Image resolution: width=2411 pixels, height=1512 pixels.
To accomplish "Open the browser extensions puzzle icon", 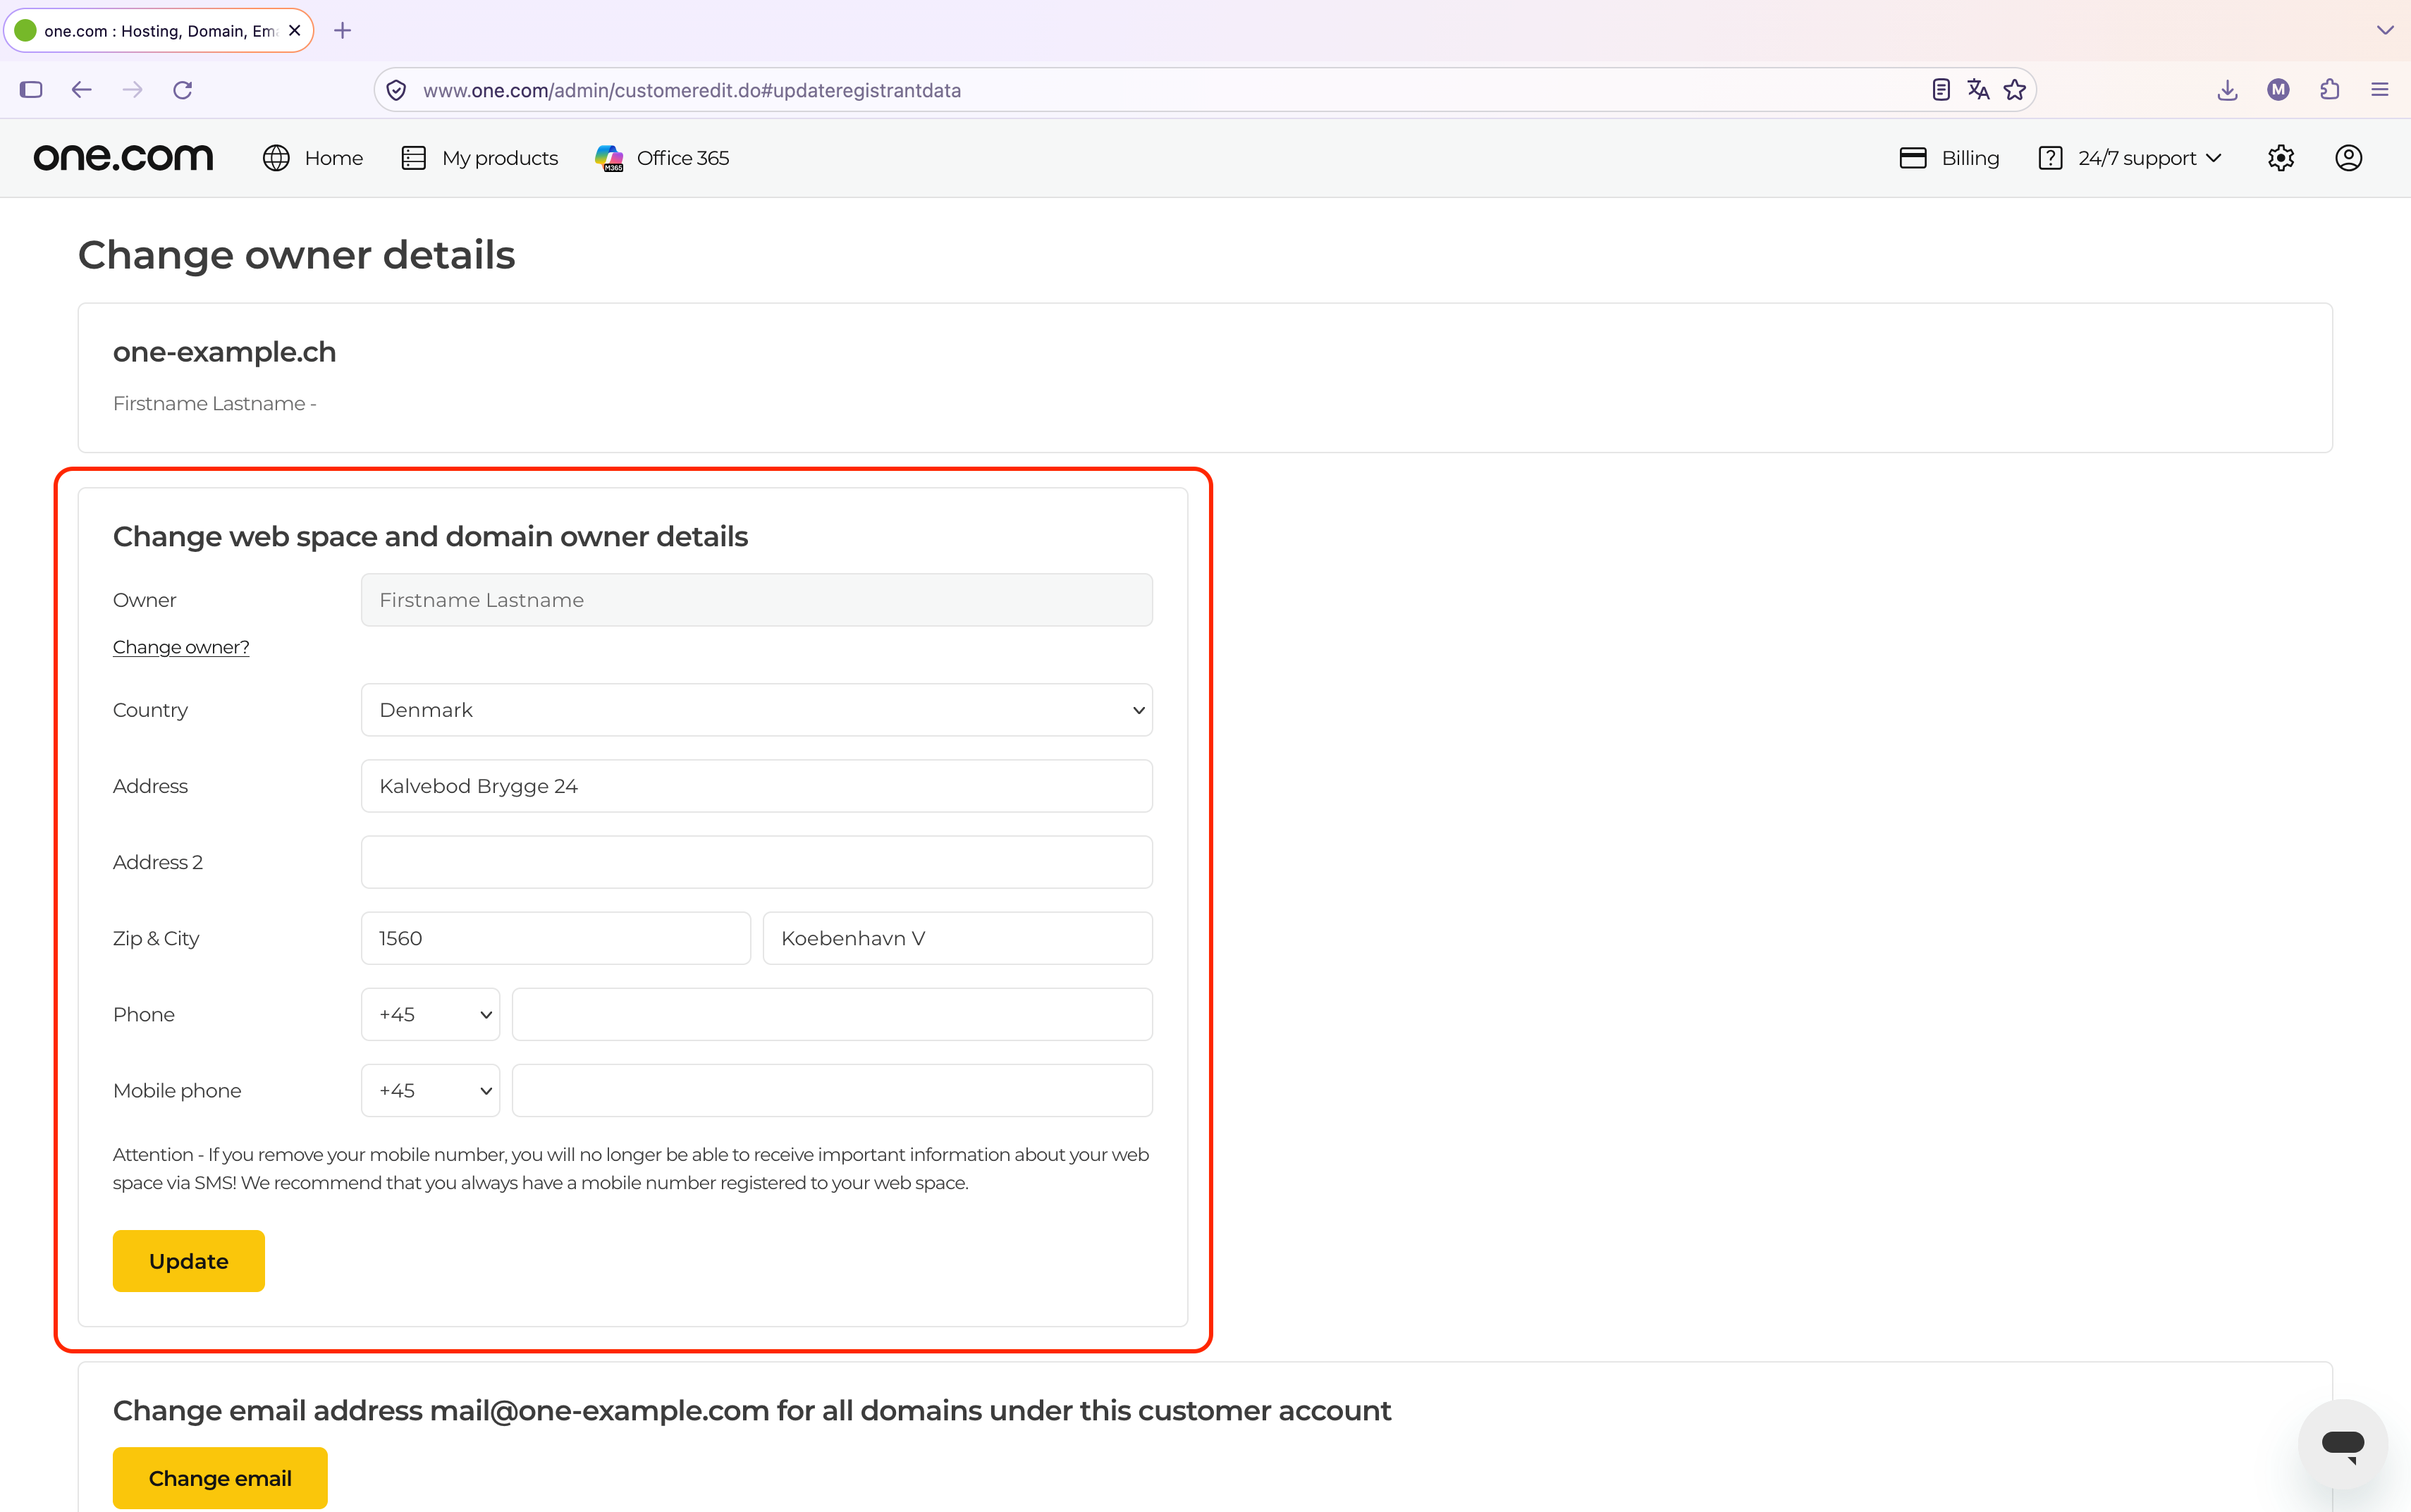I will 2330,90.
